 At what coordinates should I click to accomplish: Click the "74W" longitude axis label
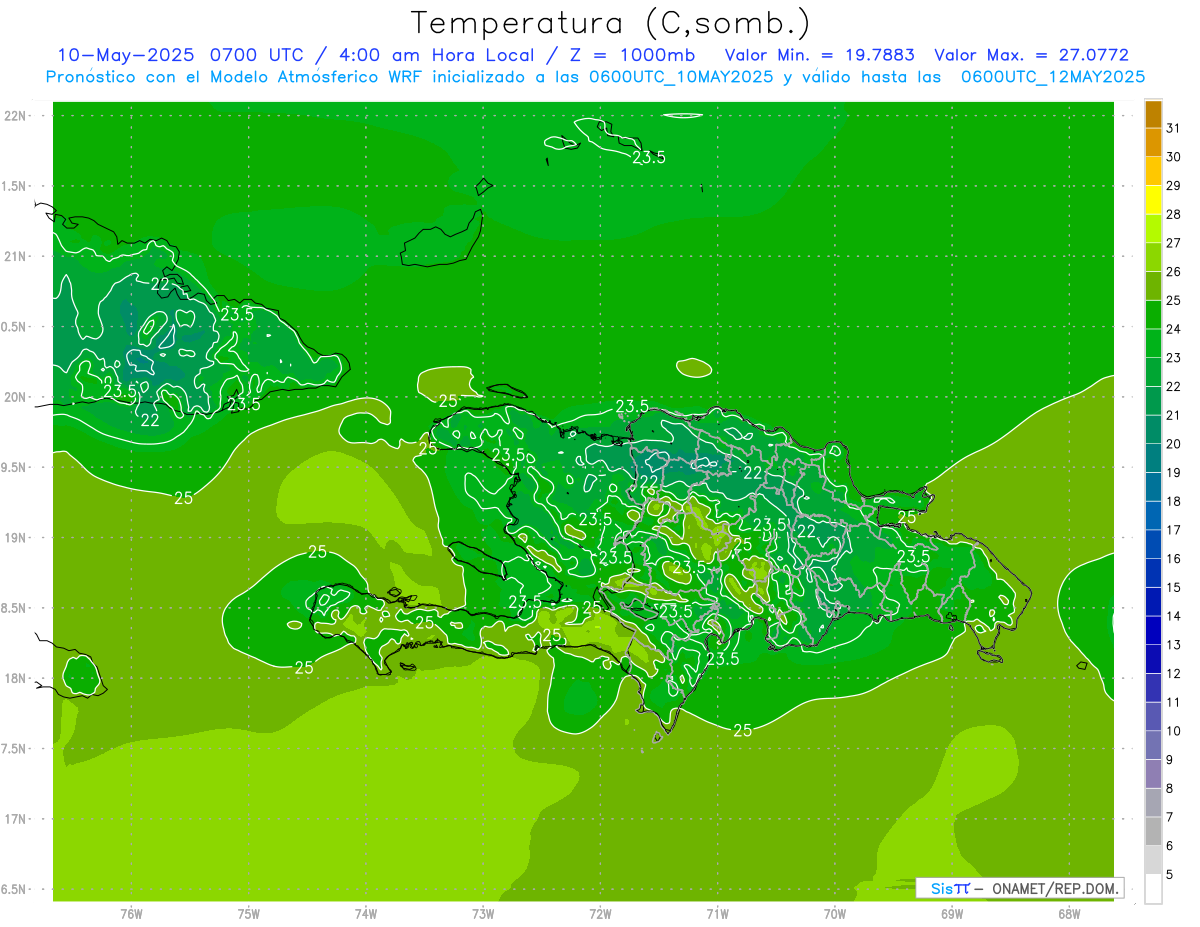(x=366, y=914)
